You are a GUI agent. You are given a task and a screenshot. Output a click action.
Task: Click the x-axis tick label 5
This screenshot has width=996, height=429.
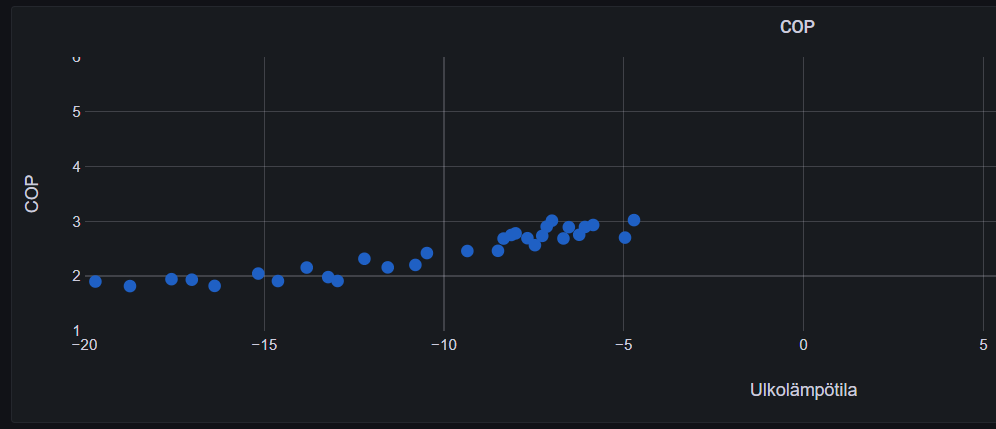click(x=983, y=345)
